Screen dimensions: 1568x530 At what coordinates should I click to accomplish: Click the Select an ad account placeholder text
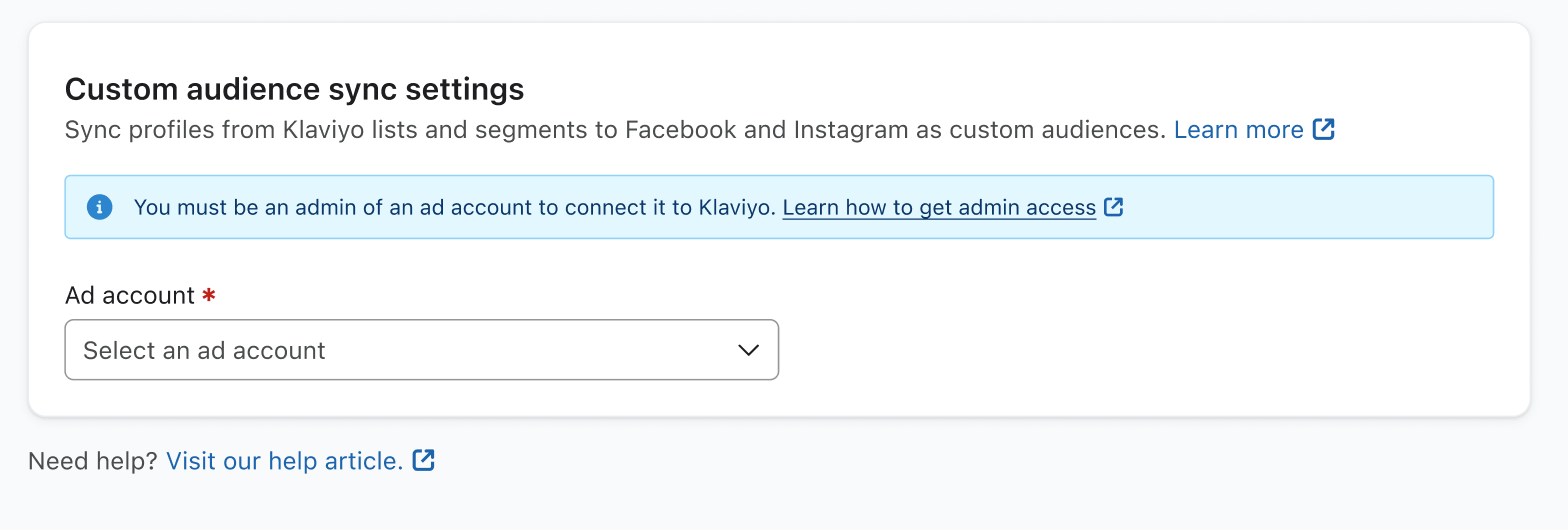tap(204, 351)
